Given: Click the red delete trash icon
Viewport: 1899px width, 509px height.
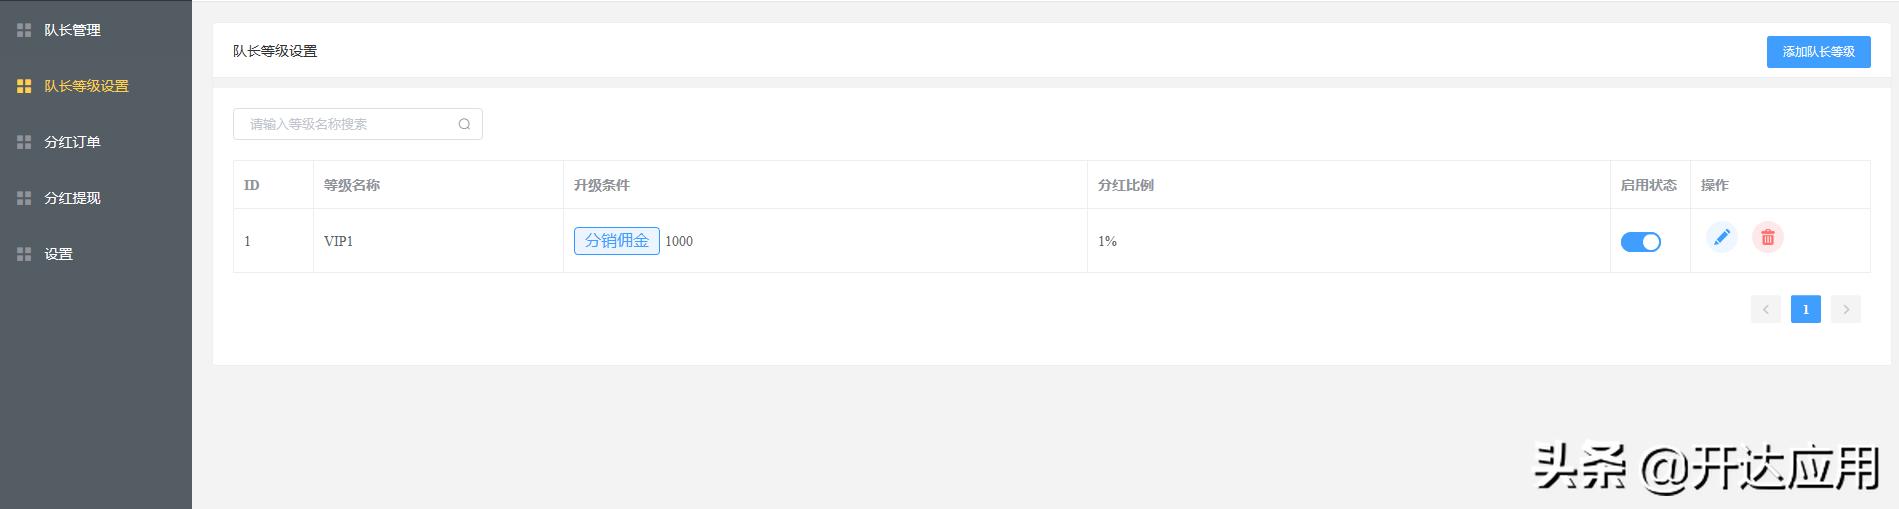Looking at the screenshot, I should pyautogui.click(x=1767, y=237).
